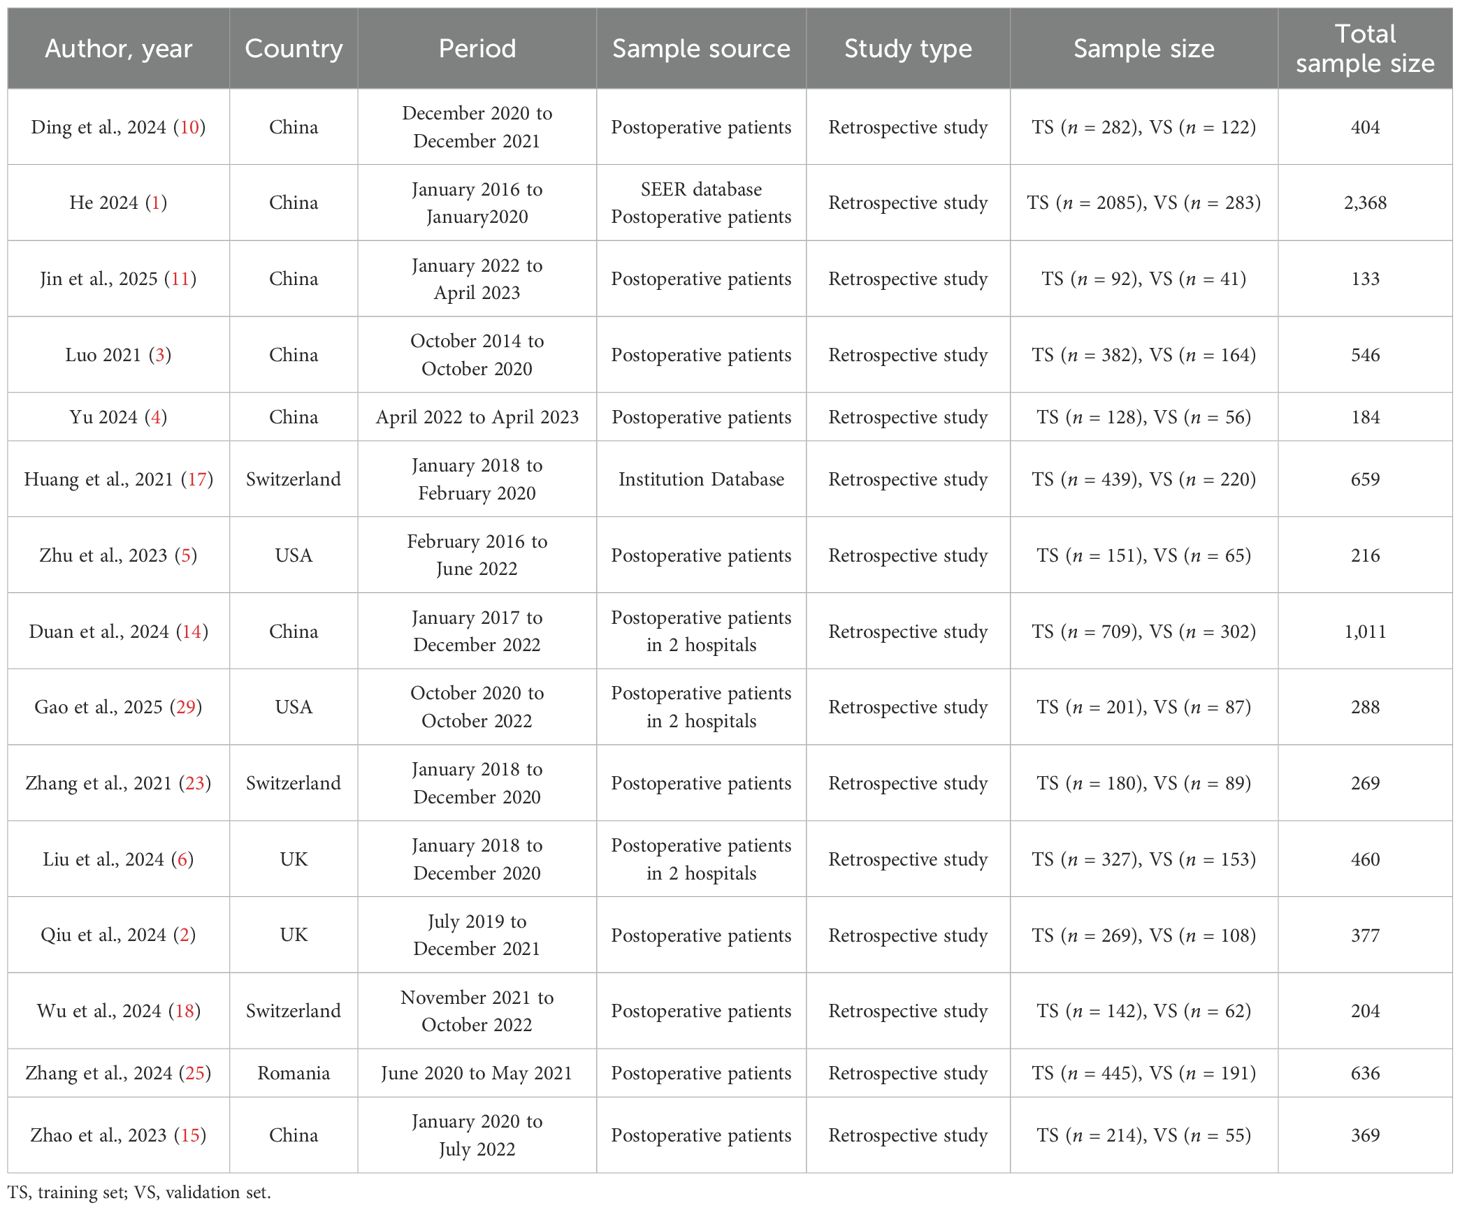Open citation 23 for Zhang et al., 2021
This screenshot has height=1210, width=1460.
coord(195,783)
